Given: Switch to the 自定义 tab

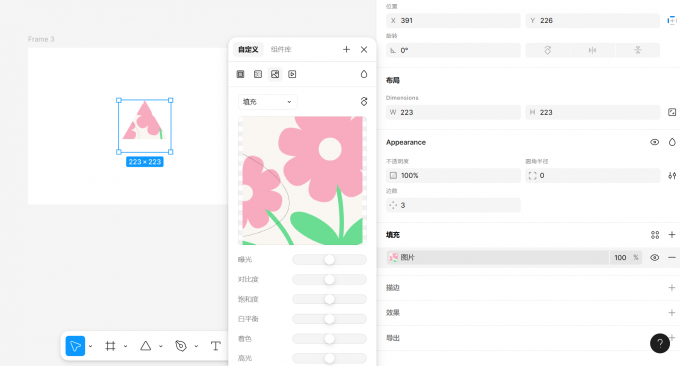Looking at the screenshot, I should point(248,49).
